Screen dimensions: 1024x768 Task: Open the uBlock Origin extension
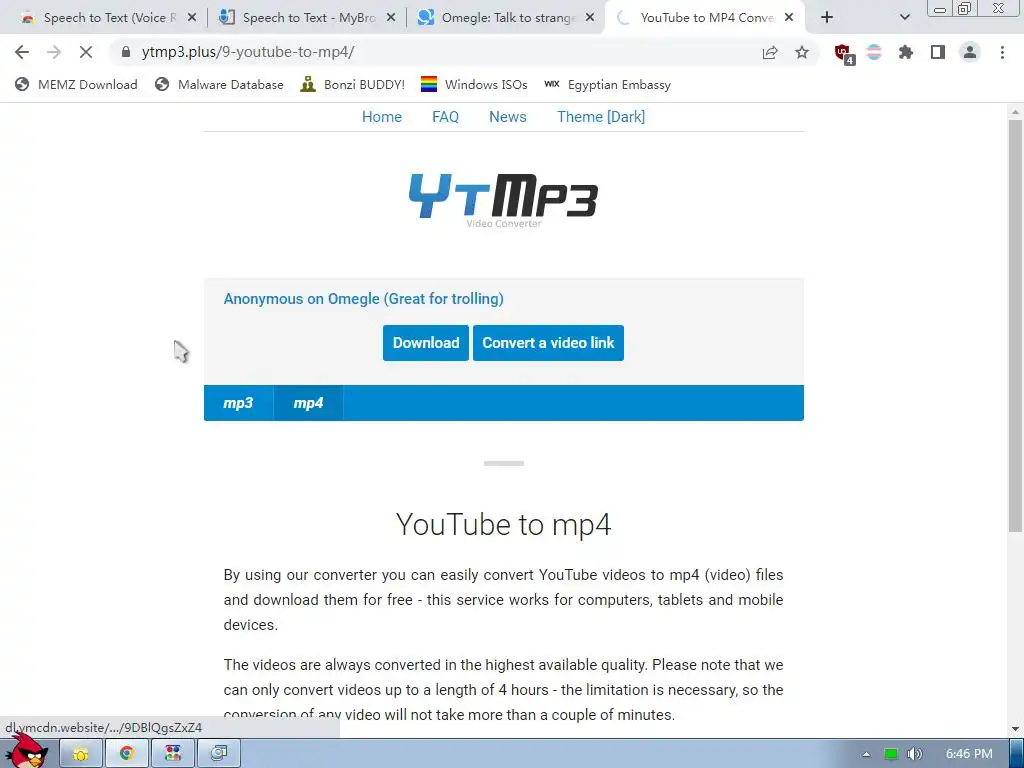tap(844, 53)
